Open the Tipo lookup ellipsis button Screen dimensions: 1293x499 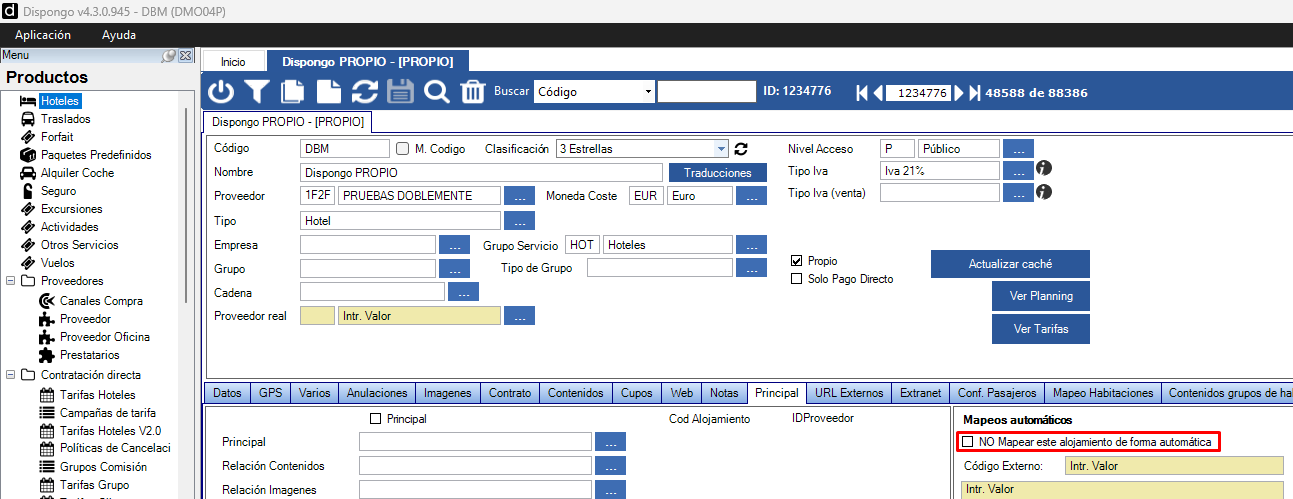519,221
